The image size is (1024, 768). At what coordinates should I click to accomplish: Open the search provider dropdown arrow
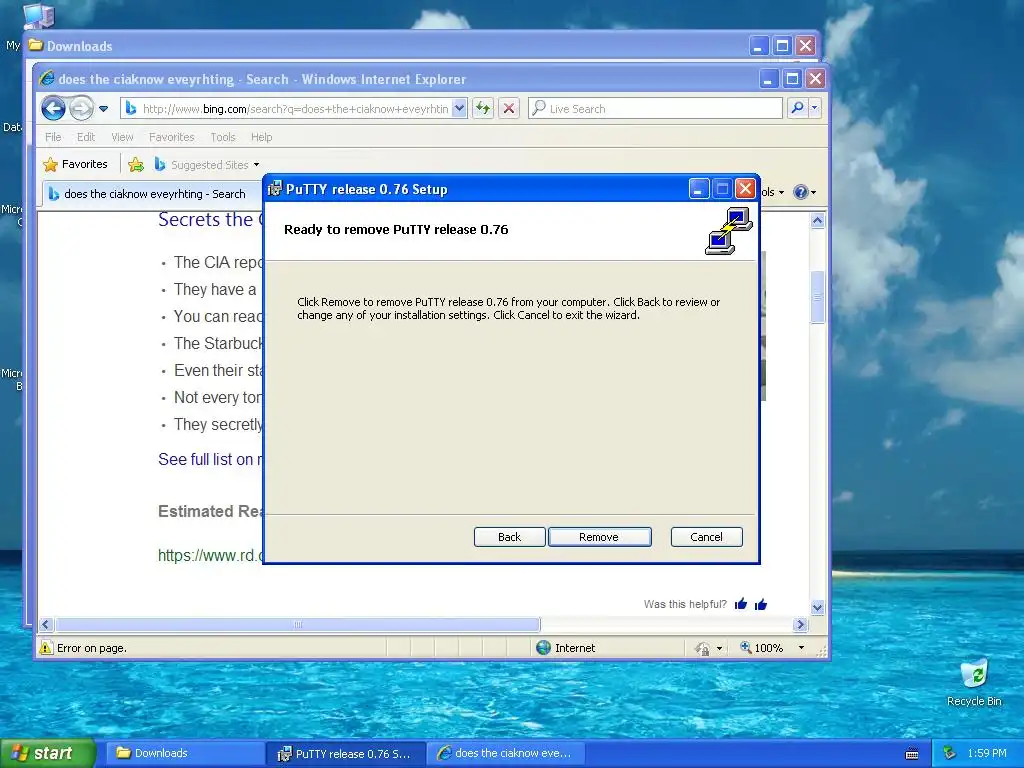coord(814,108)
